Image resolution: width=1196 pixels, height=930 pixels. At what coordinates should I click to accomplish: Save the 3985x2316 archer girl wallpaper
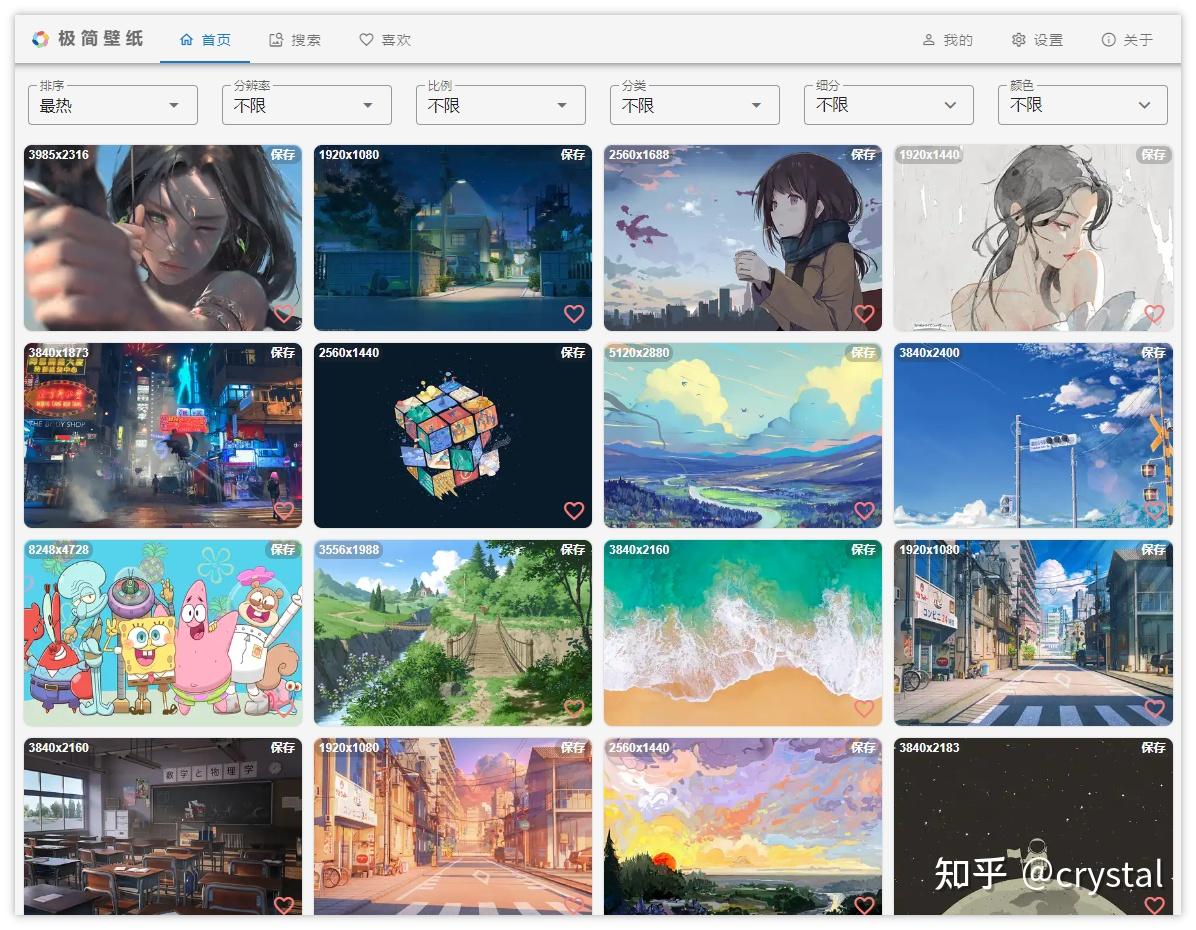[283, 155]
